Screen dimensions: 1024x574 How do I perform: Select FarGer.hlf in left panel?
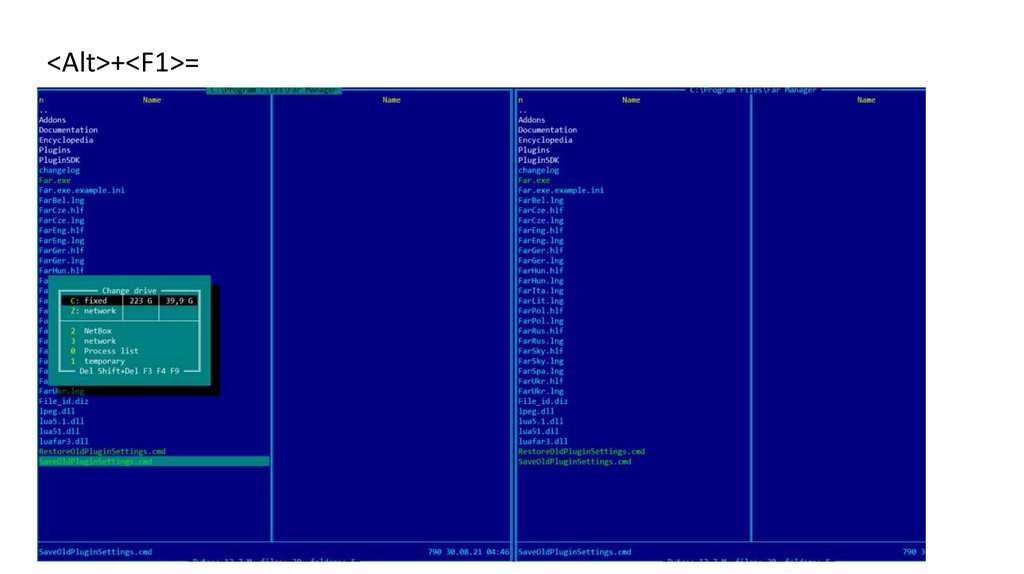click(61, 251)
